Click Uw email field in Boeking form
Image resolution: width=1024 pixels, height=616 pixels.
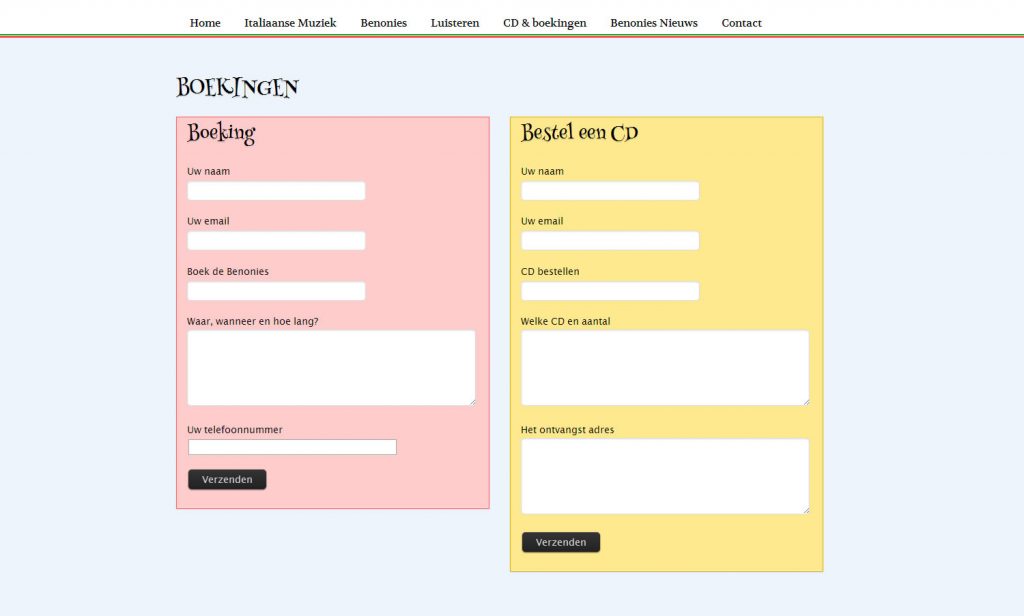pos(276,240)
